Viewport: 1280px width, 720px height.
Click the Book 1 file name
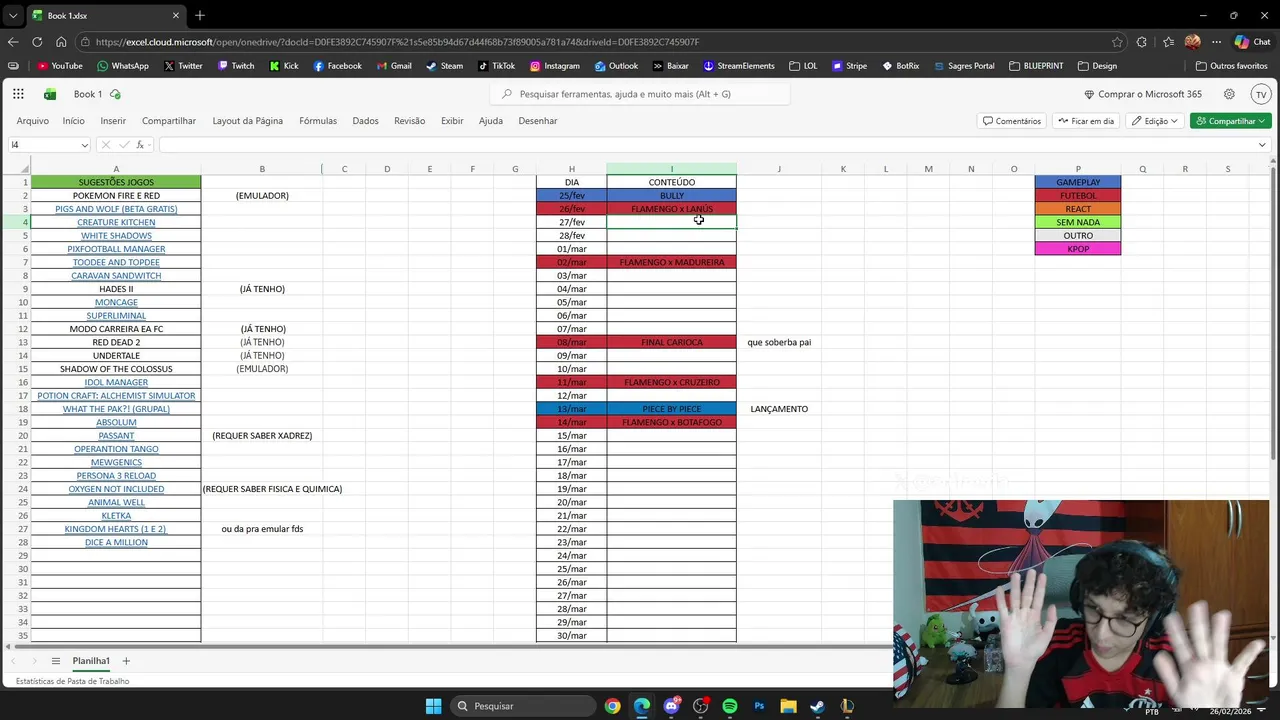(88, 94)
